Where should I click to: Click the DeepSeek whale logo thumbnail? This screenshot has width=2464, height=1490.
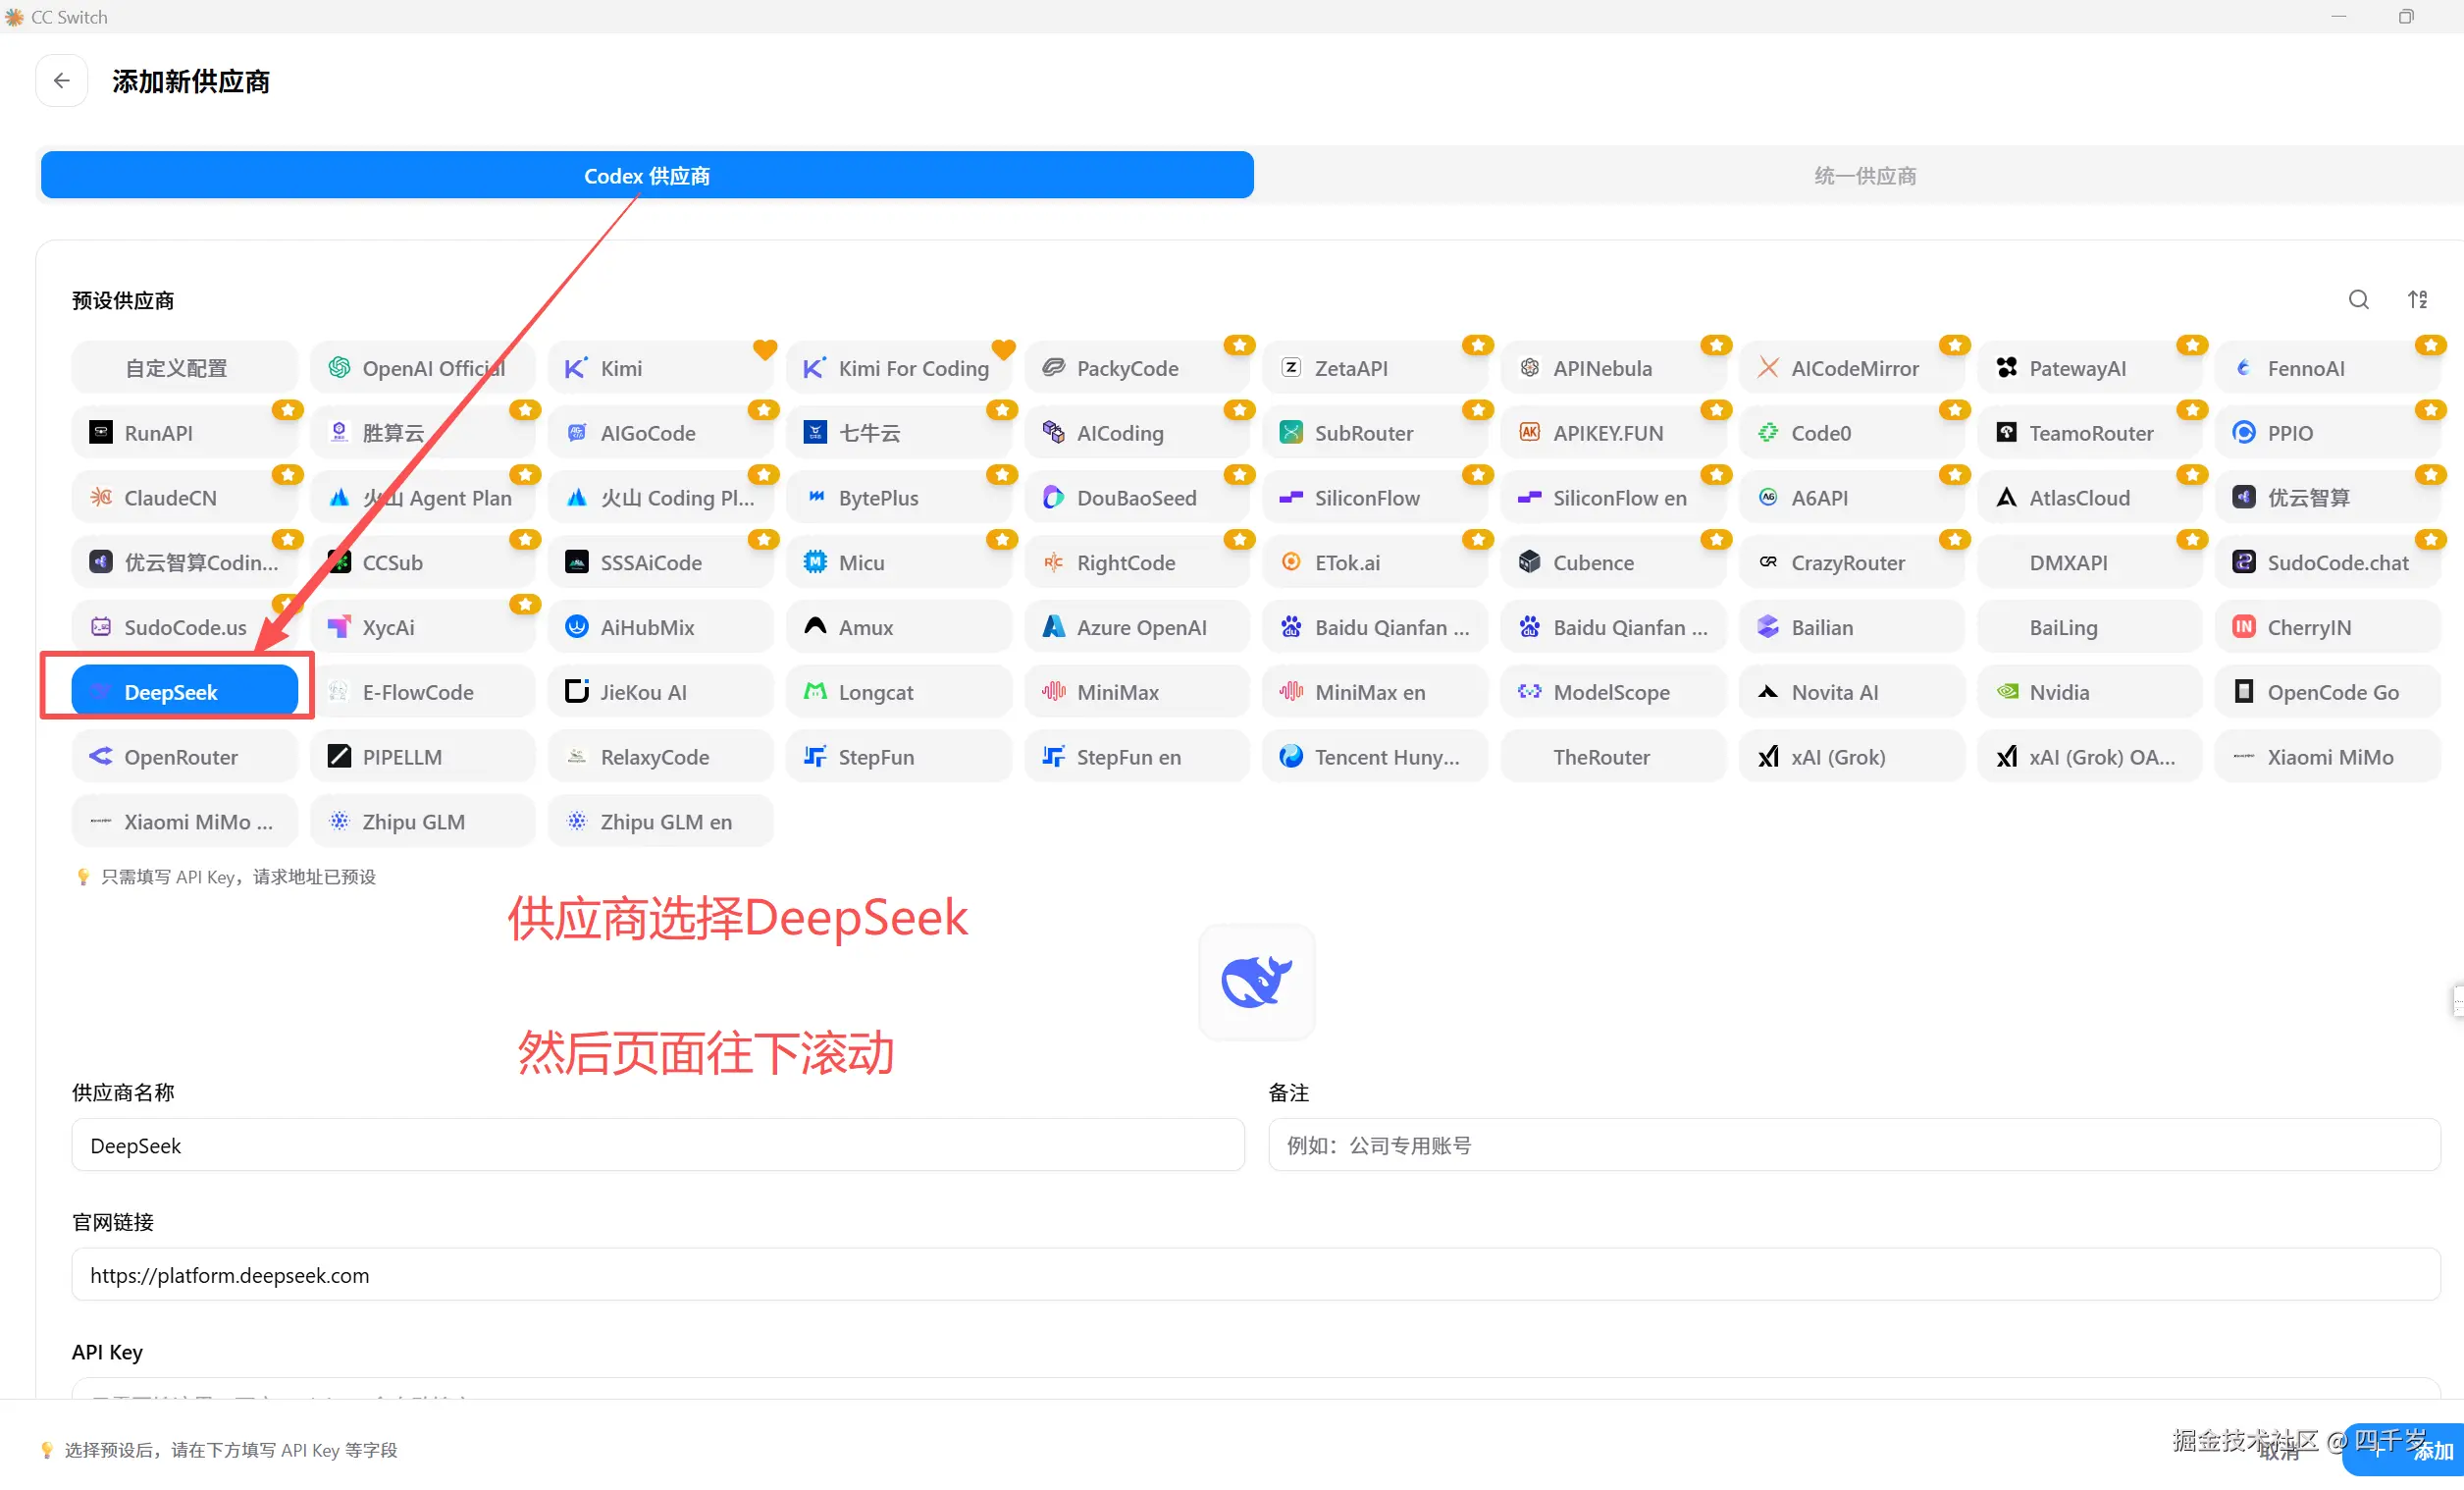pos(1257,982)
